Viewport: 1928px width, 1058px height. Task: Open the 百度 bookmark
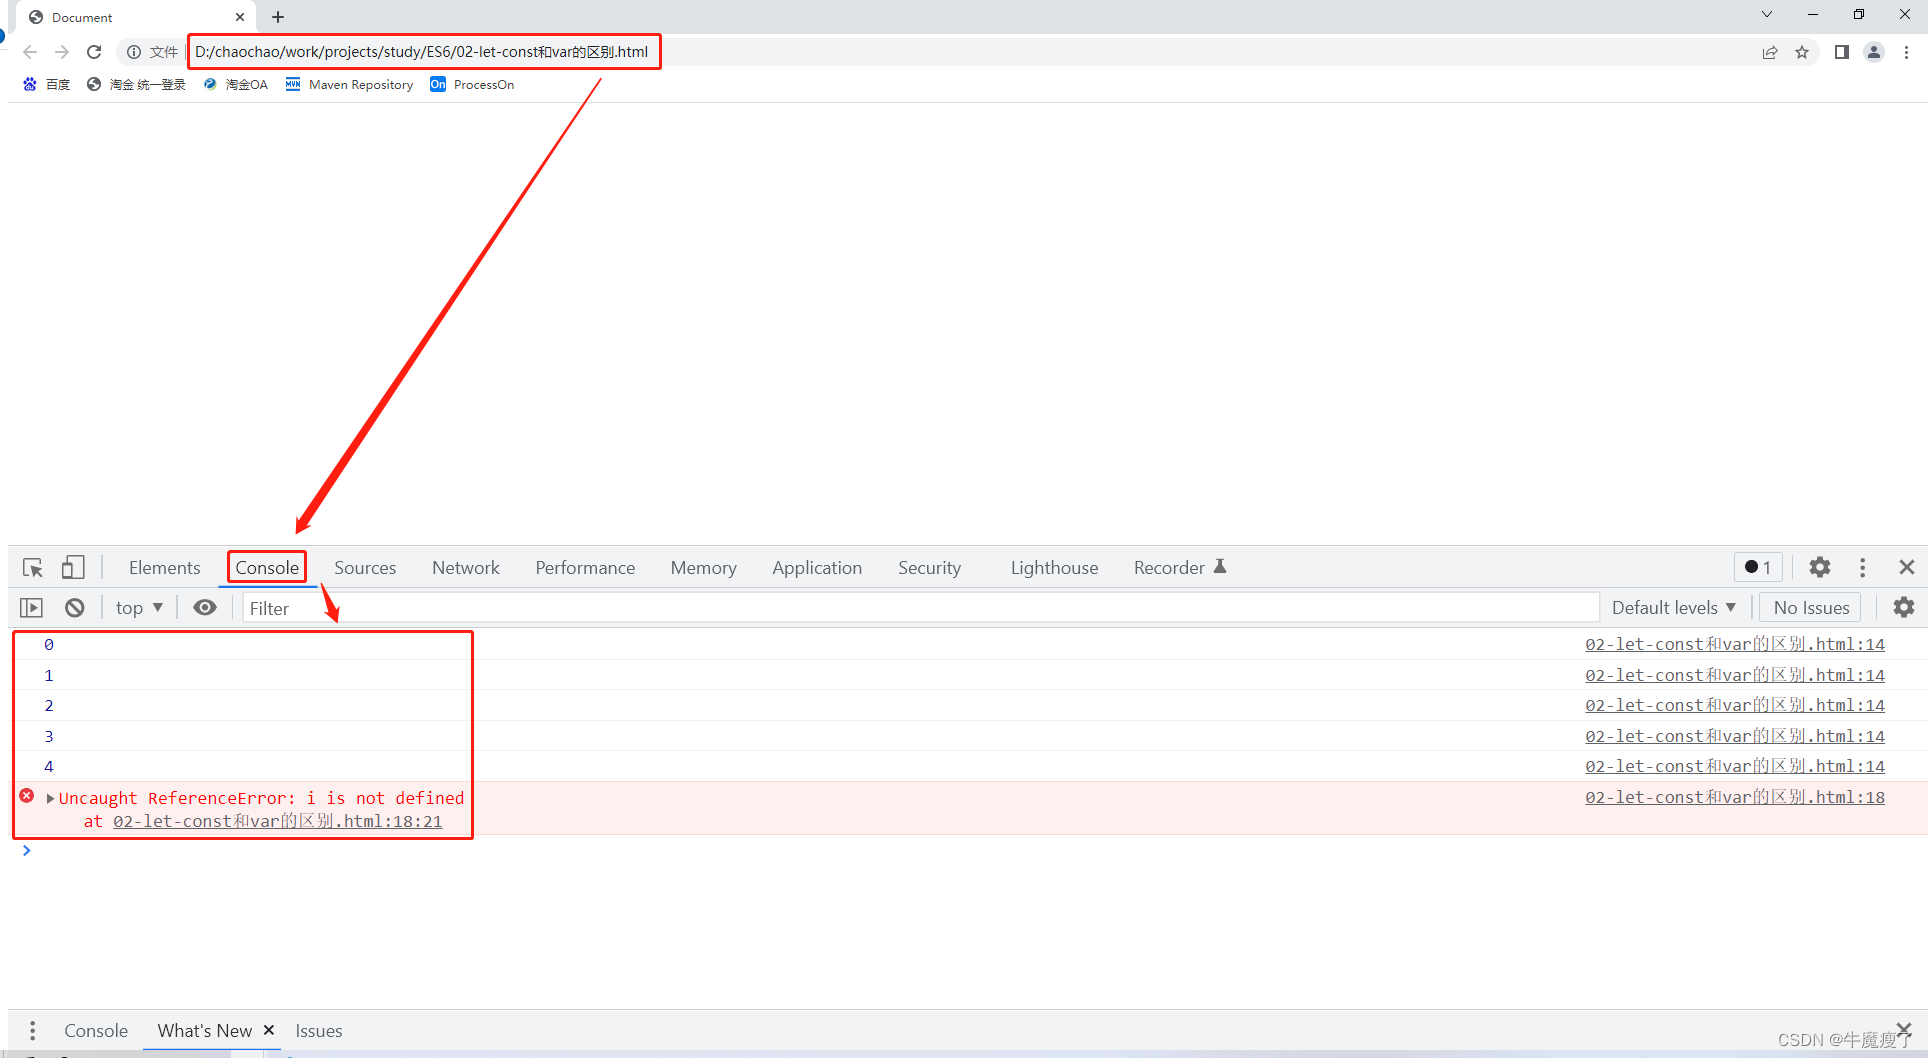pyautogui.click(x=46, y=85)
